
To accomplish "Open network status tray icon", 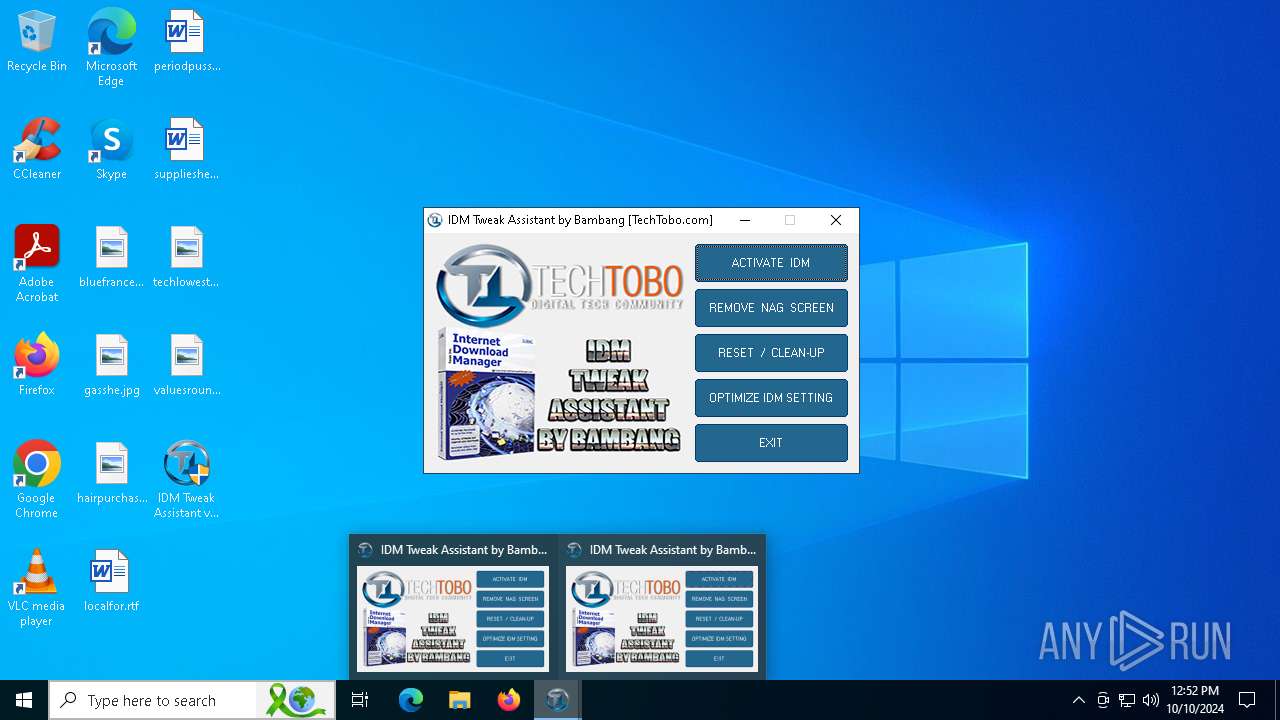I will click(1127, 700).
